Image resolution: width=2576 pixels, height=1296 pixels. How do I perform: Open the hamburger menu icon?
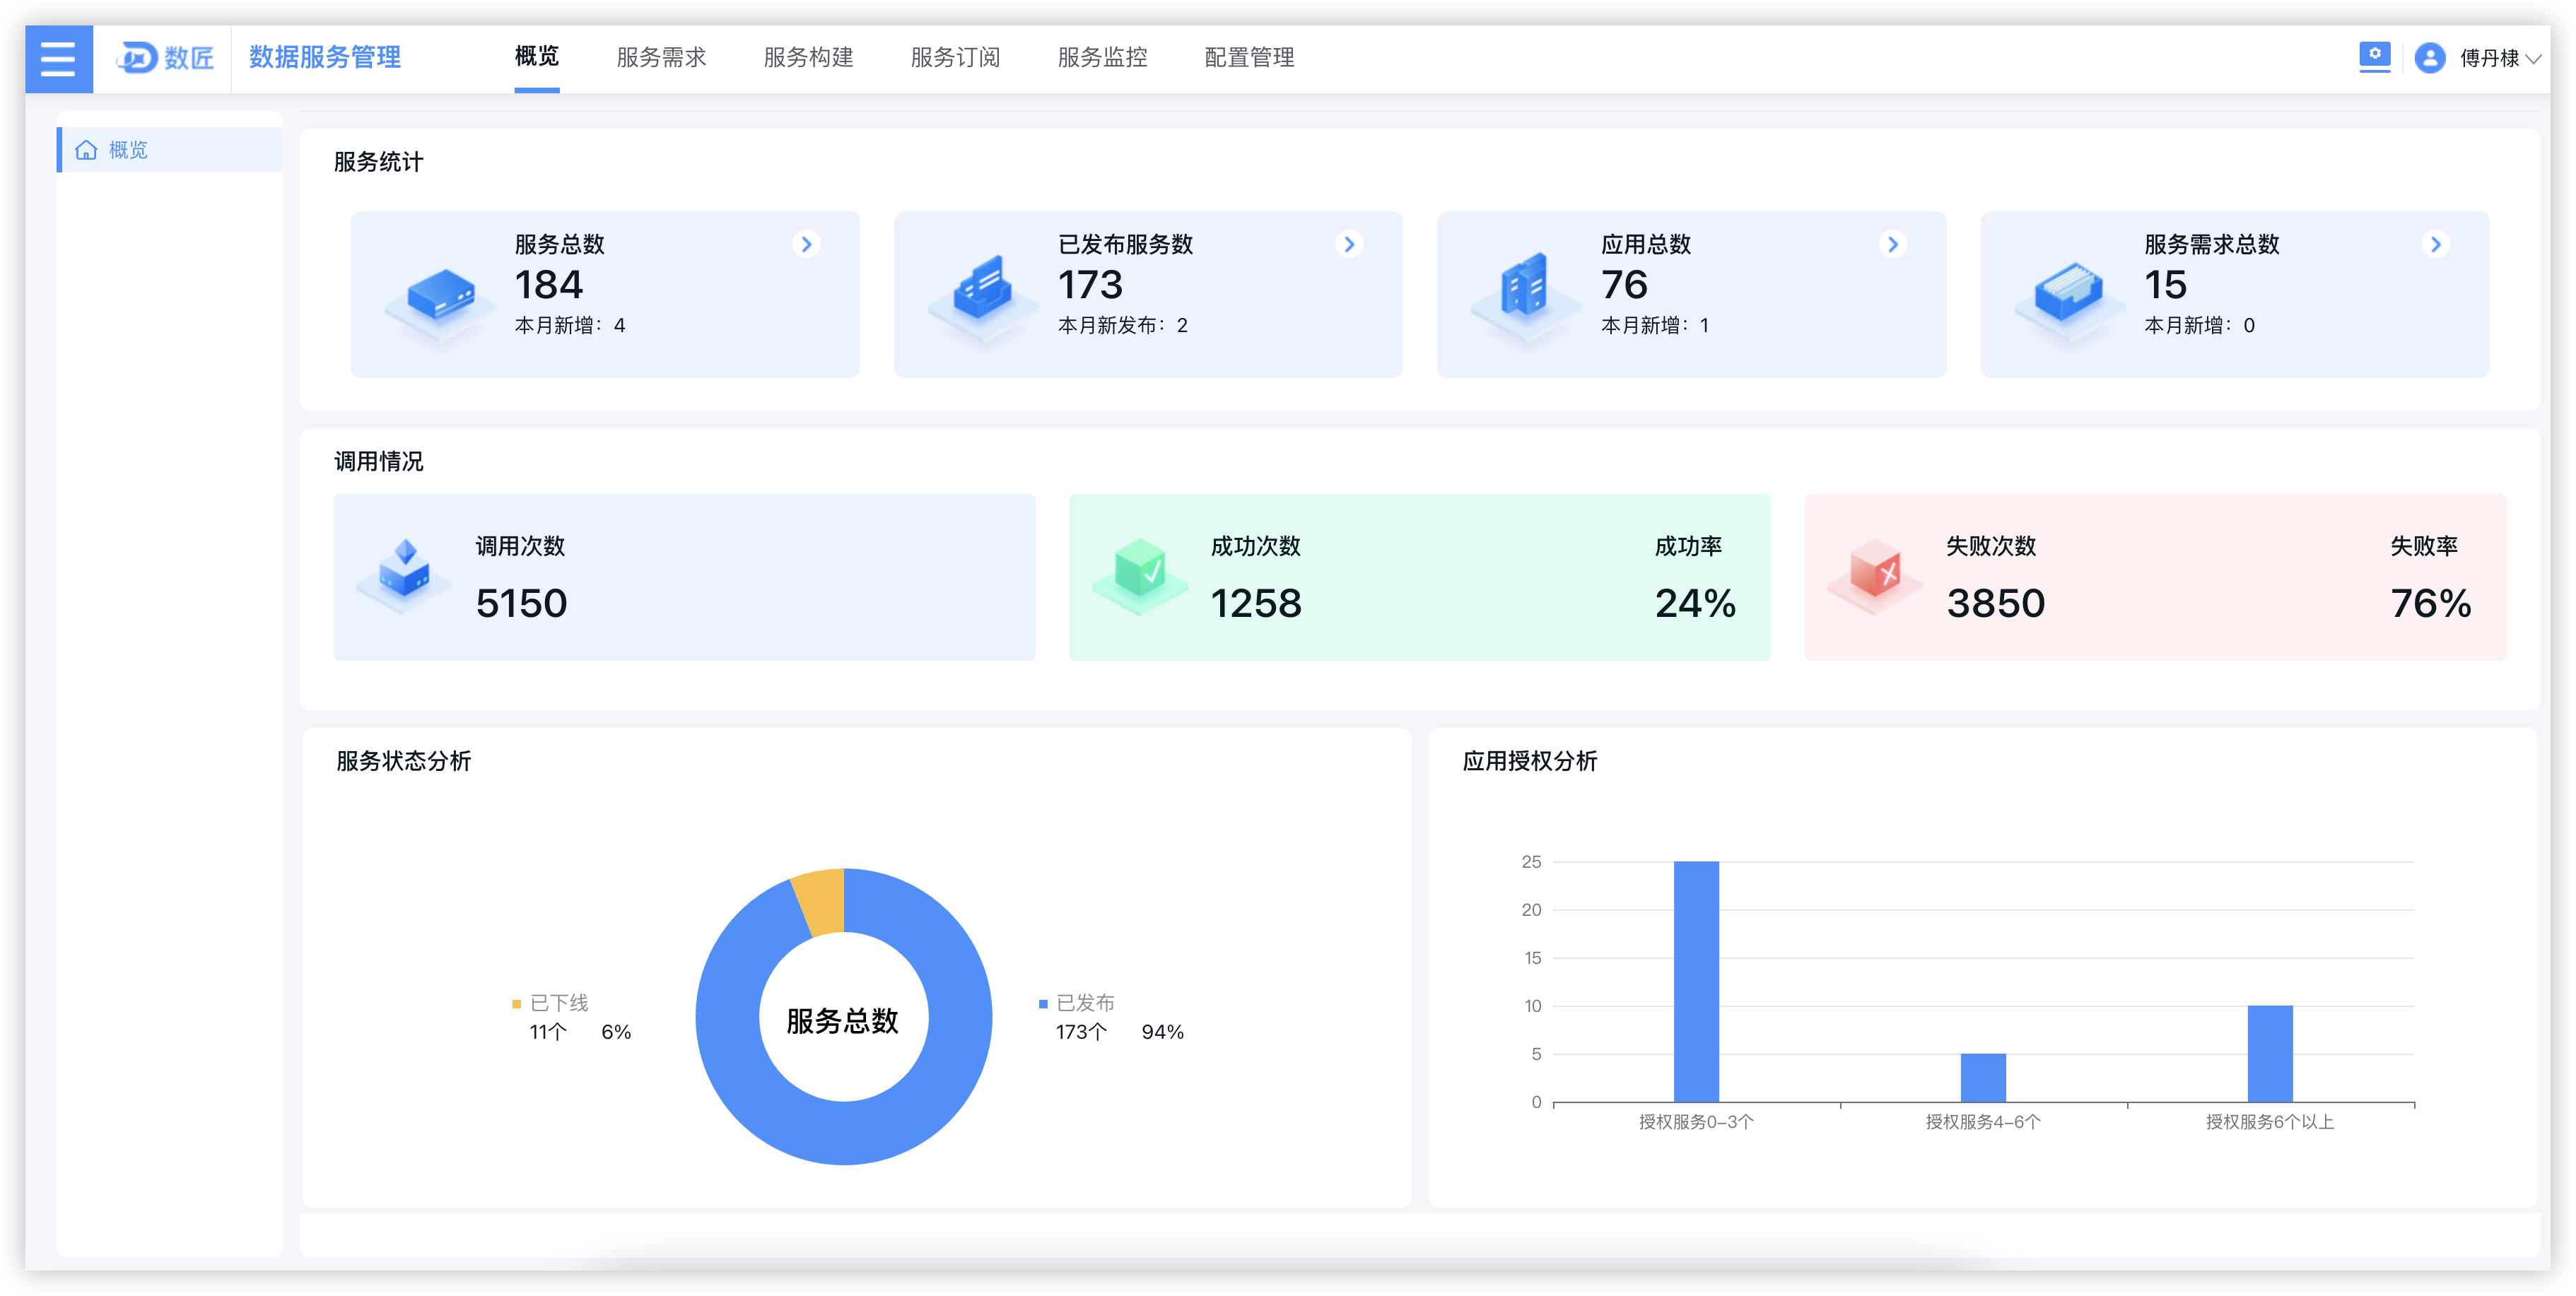pyautogui.click(x=58, y=59)
